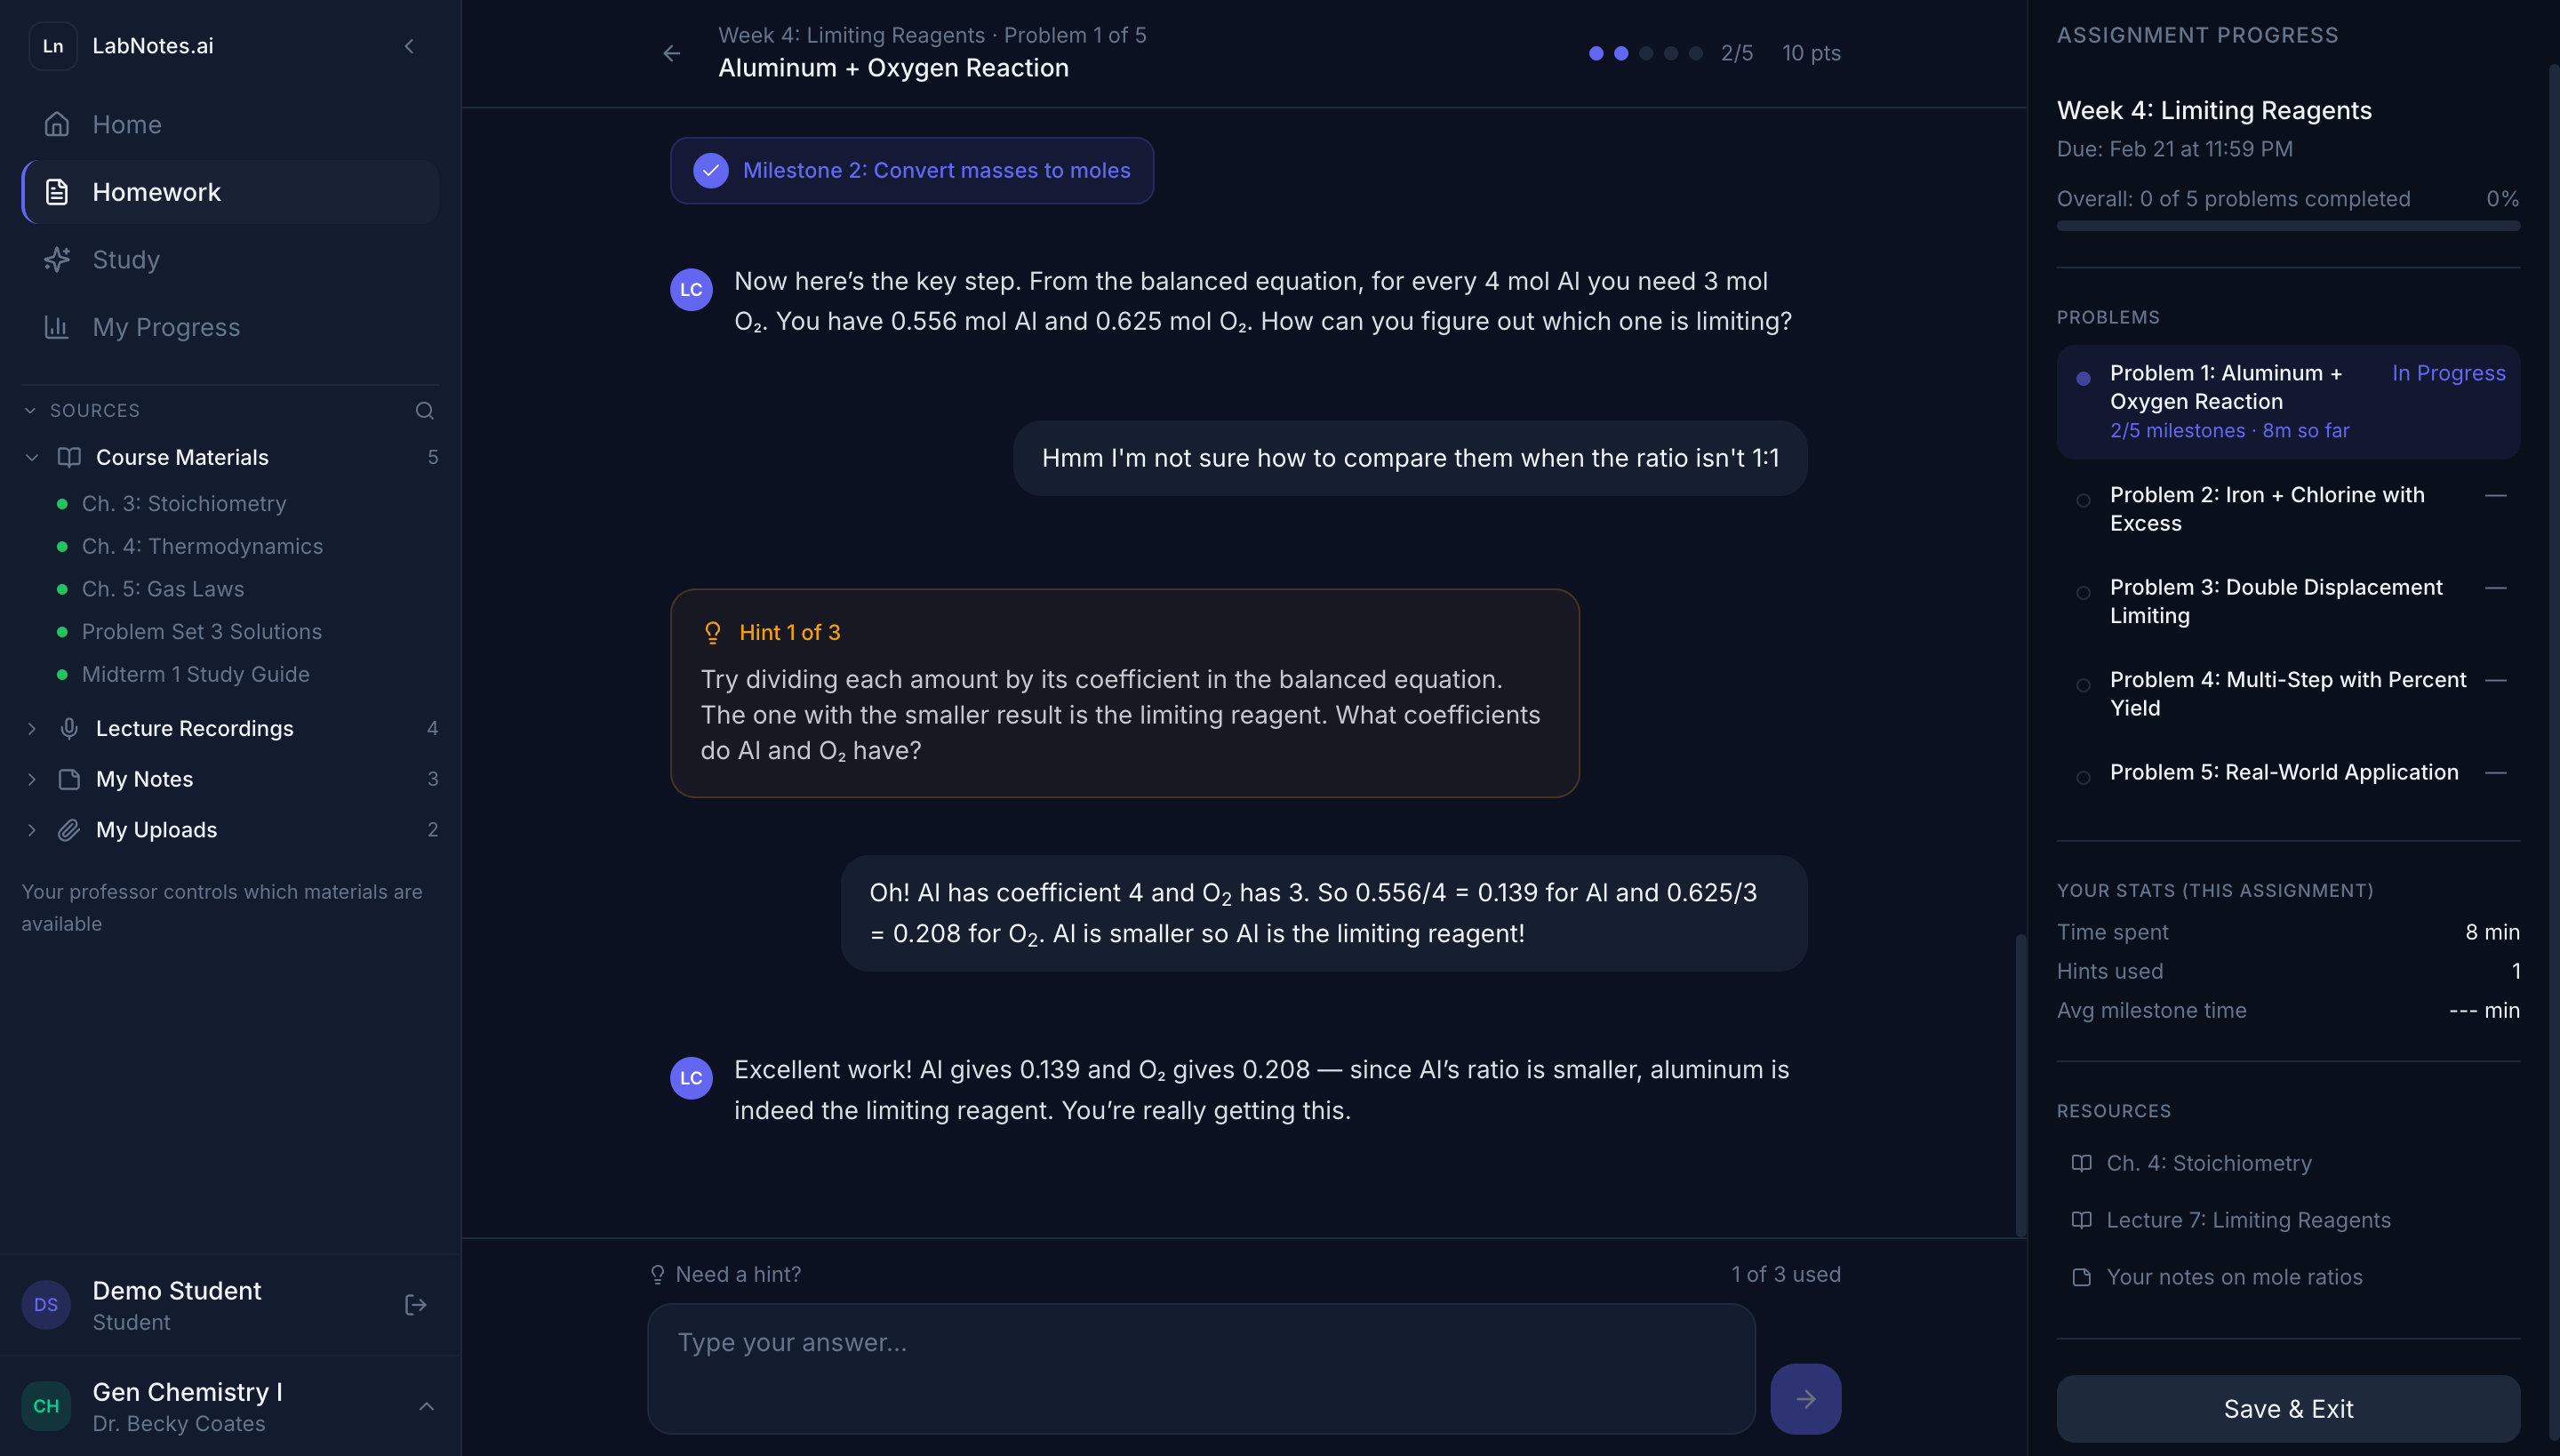Click the paperclip icon for My Uploads
This screenshot has width=2560, height=1456.
[68, 829]
